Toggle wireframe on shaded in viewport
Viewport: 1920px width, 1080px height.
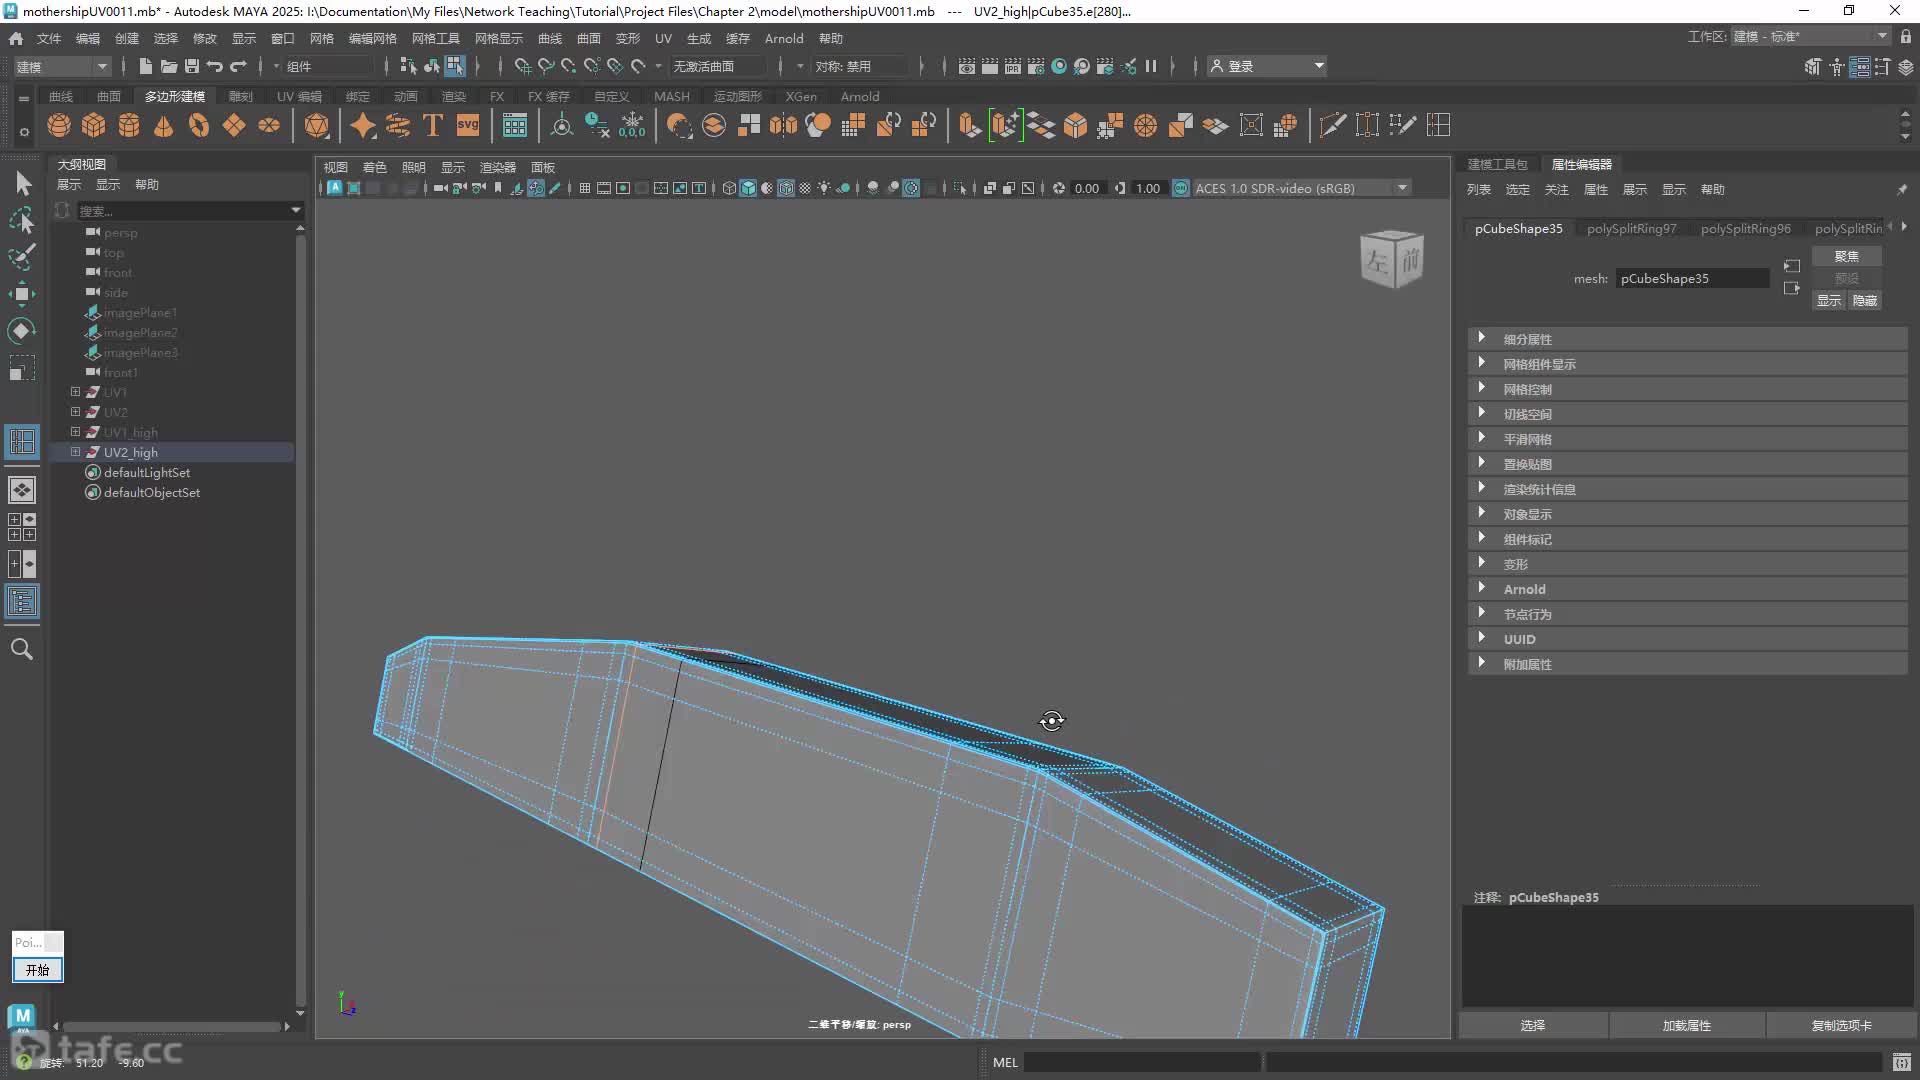click(x=786, y=188)
